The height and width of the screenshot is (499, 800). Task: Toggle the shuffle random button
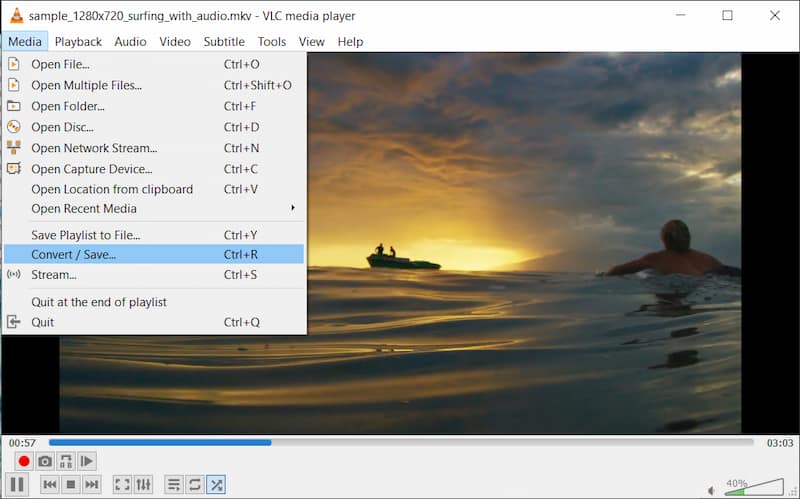coord(216,484)
